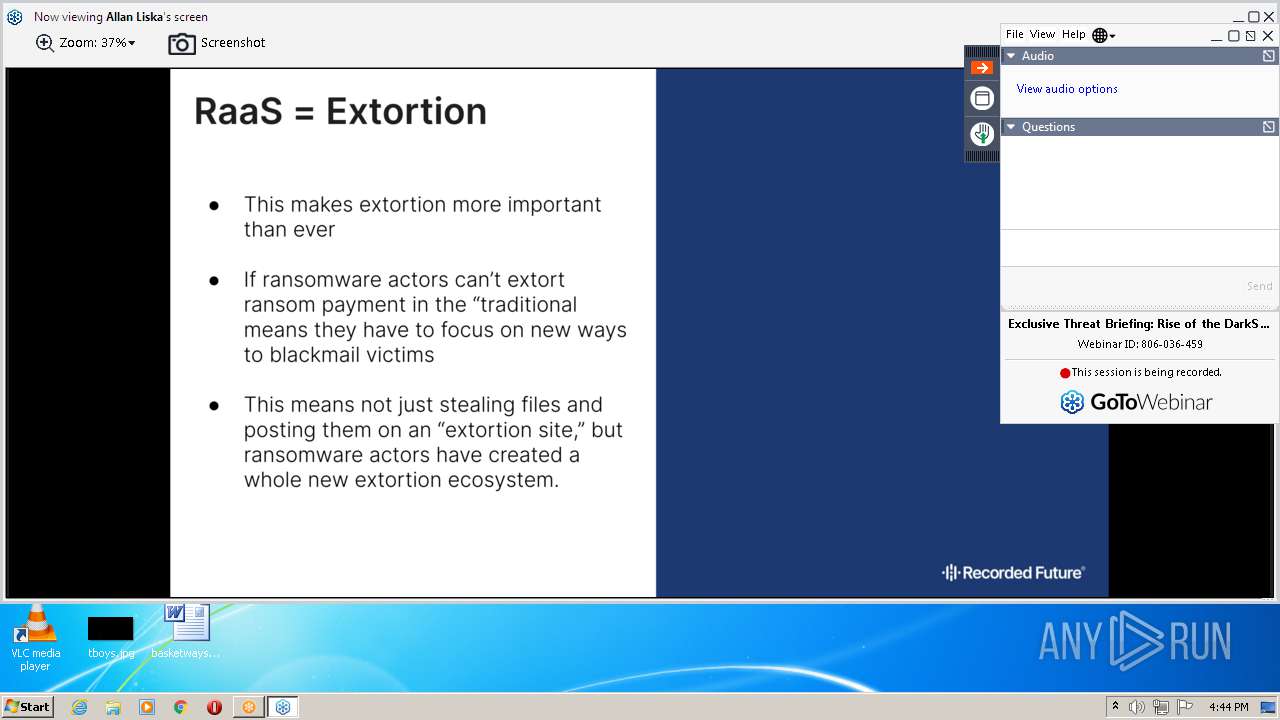This screenshot has height=720, width=1280.
Task: Launch Opera browser from taskbar
Action: (x=214, y=707)
